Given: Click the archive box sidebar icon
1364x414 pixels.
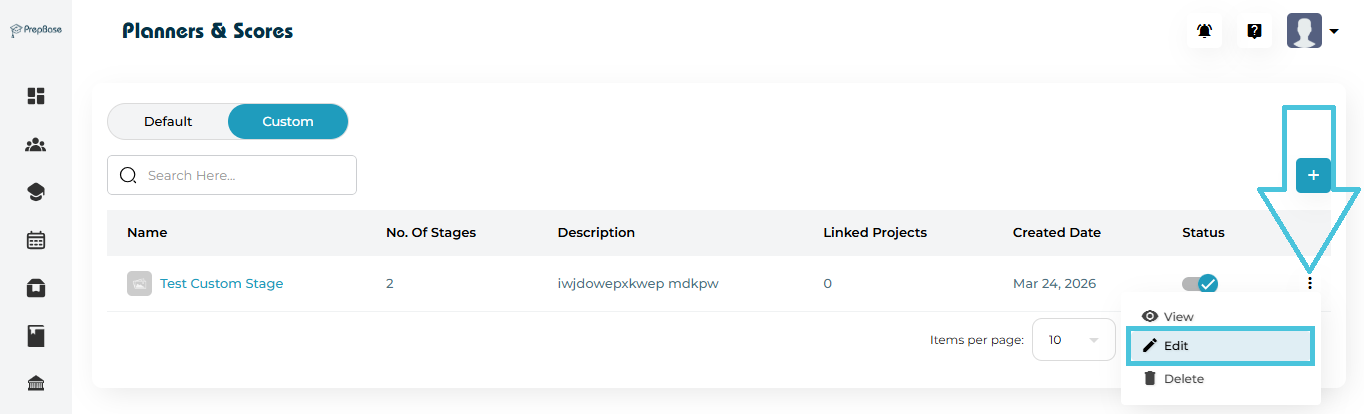Looking at the screenshot, I should pos(36,288).
